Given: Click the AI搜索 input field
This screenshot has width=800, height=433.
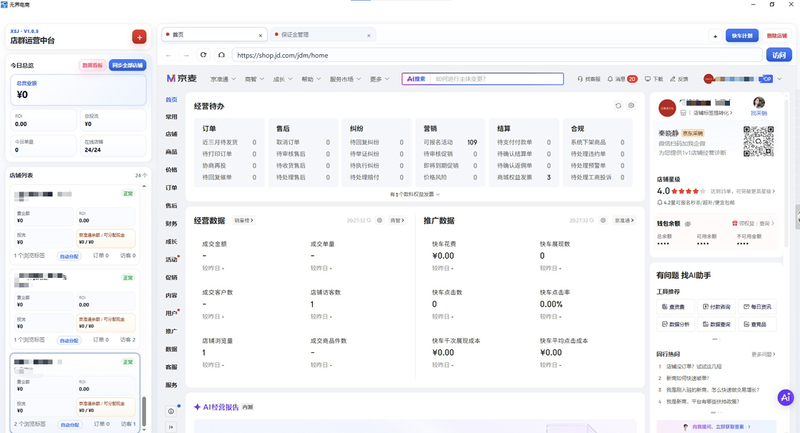Looking at the screenshot, I should click(483, 79).
